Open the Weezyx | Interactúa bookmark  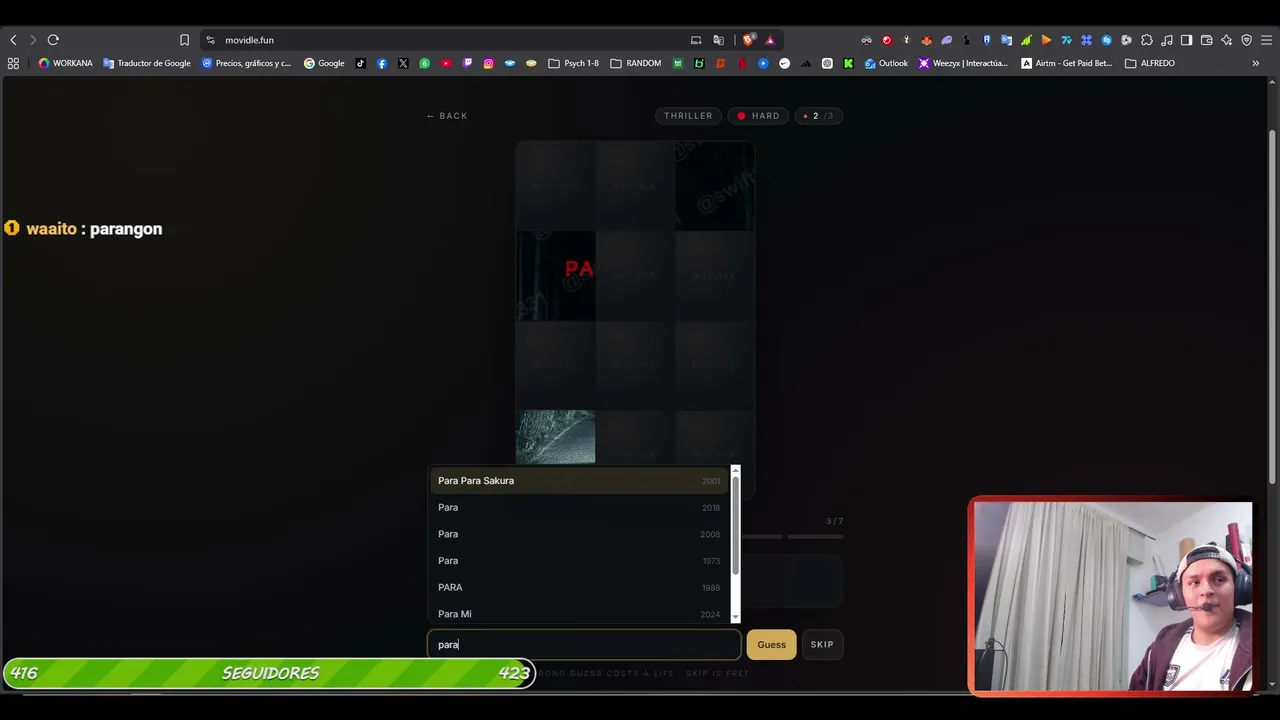click(963, 63)
